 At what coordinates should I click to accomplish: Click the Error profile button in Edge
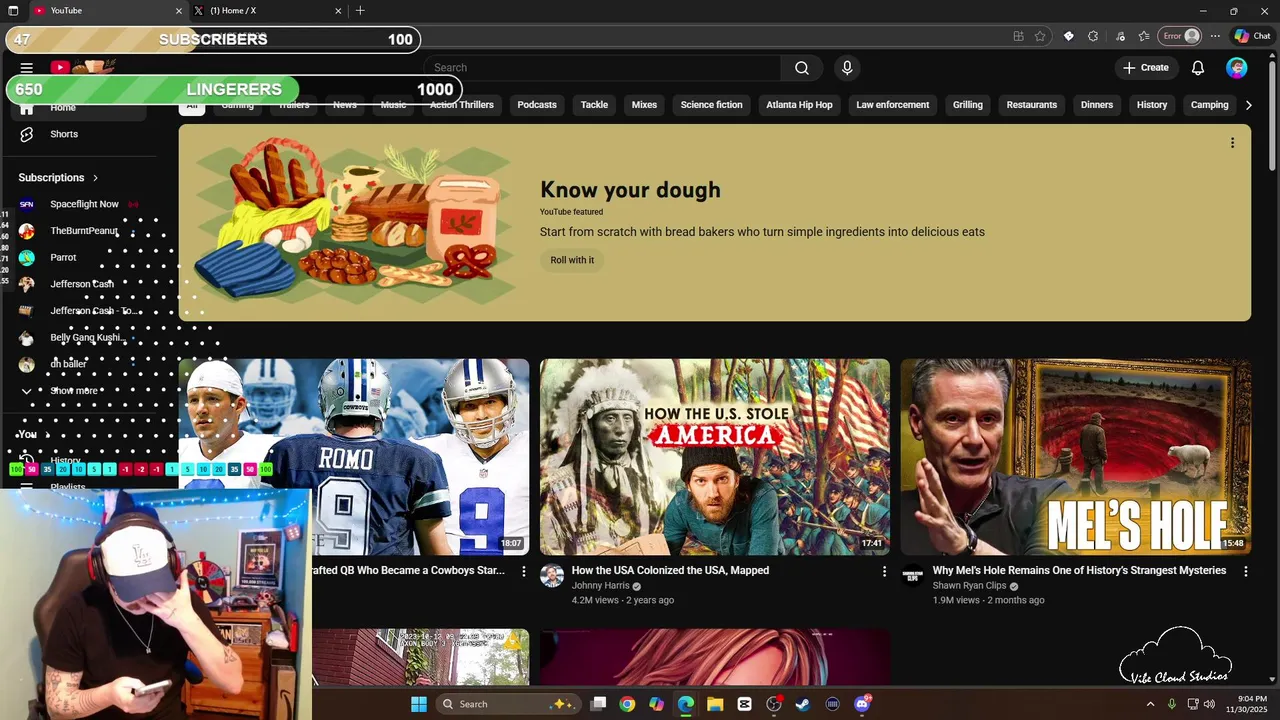tap(1180, 36)
